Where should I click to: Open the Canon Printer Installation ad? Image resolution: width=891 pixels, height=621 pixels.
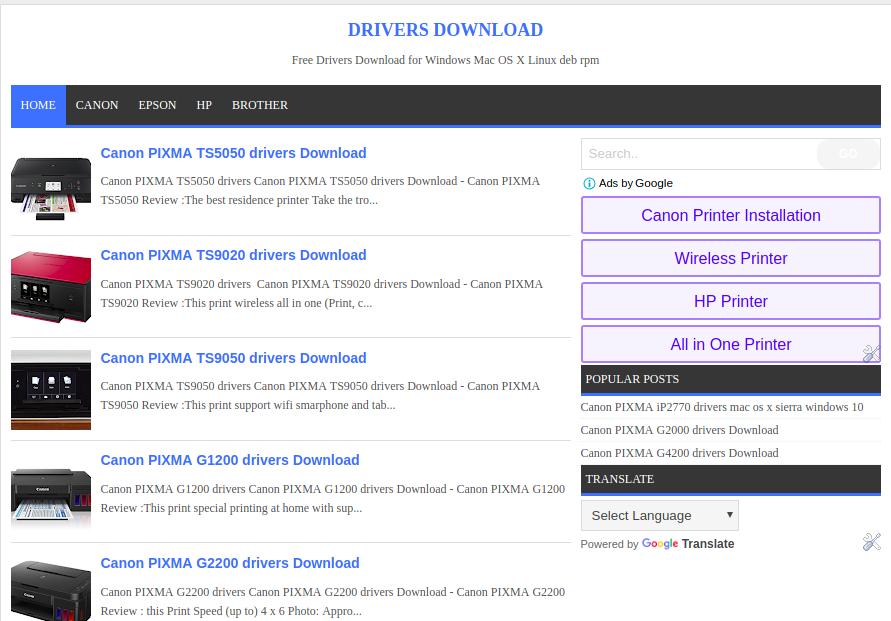pos(731,215)
